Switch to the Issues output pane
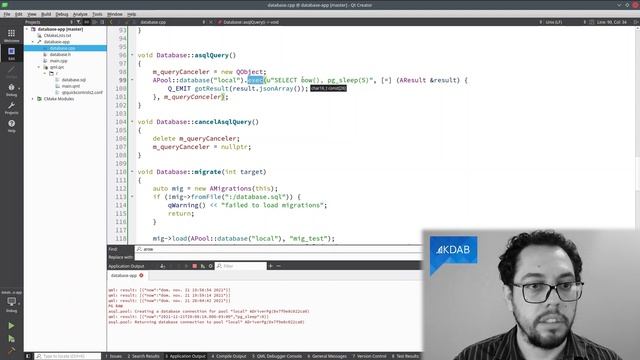 (113, 356)
